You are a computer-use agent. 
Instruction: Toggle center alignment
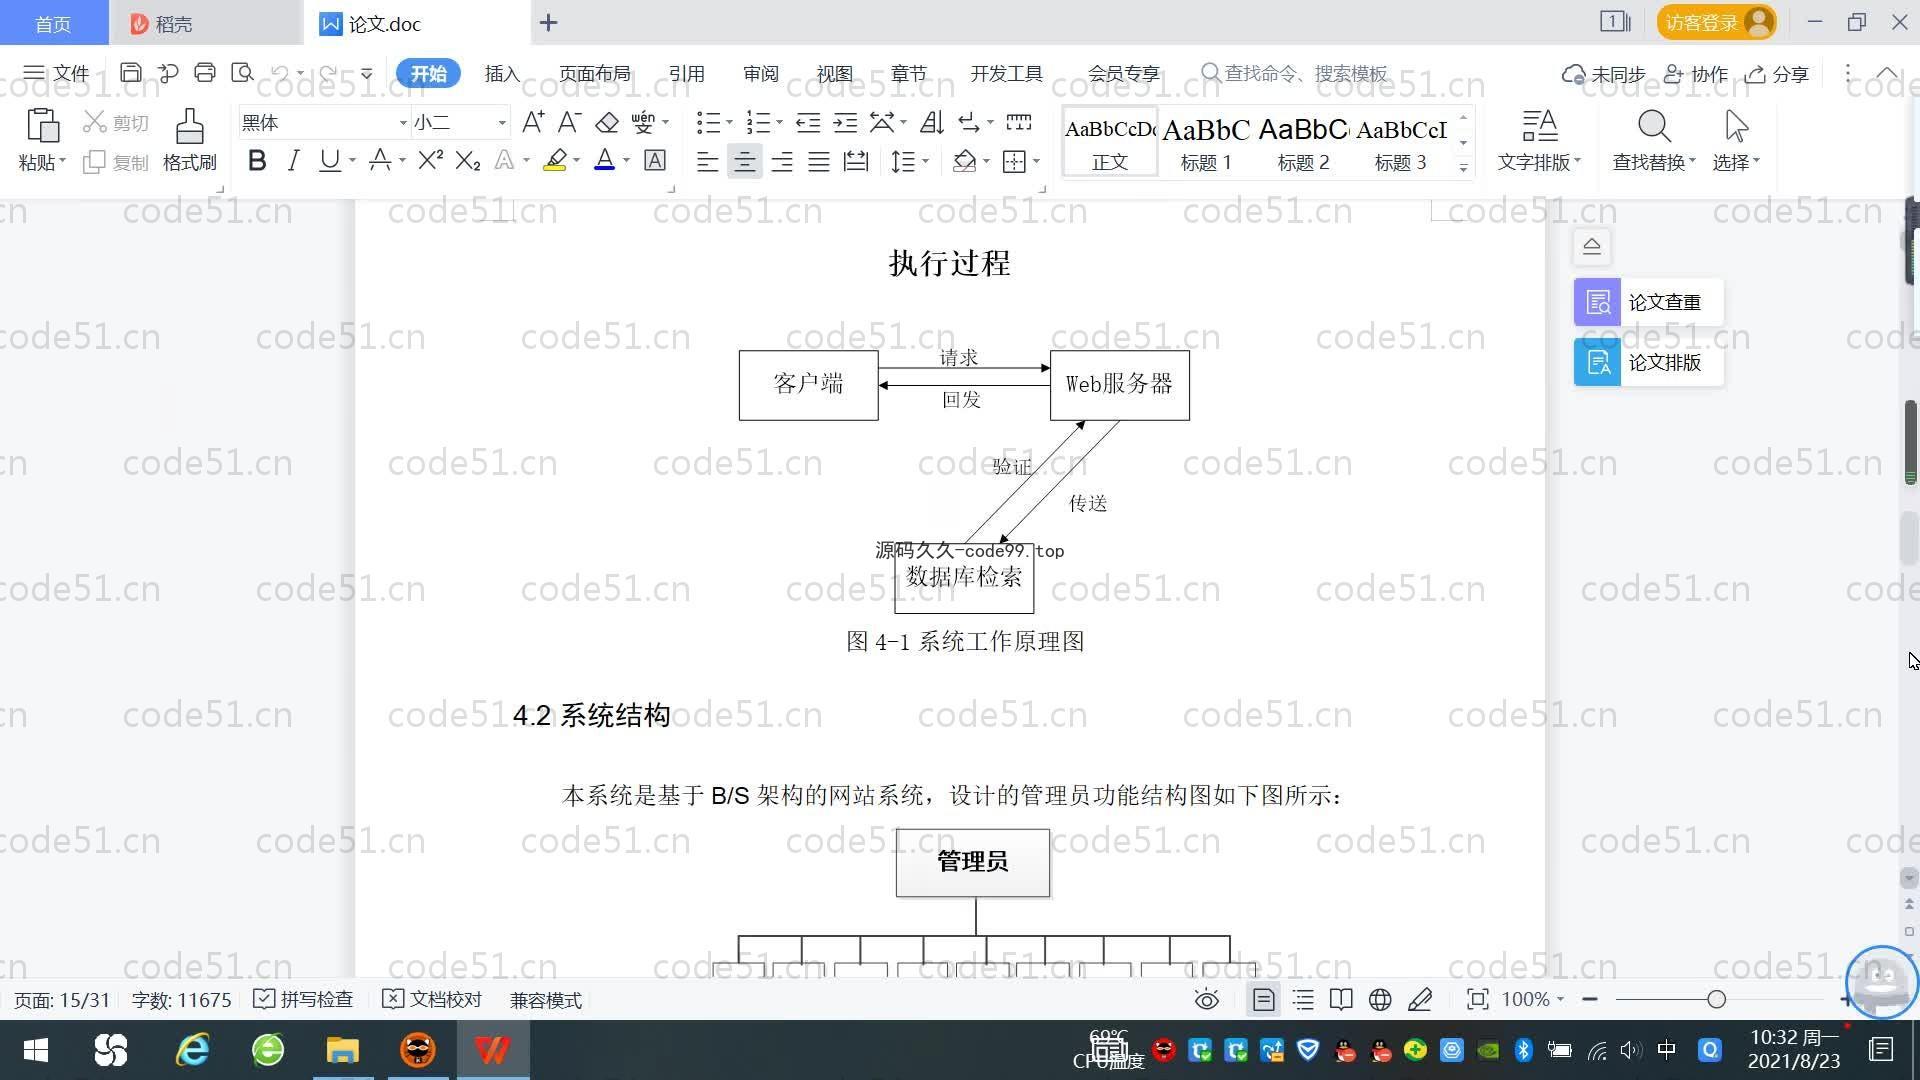click(x=744, y=161)
